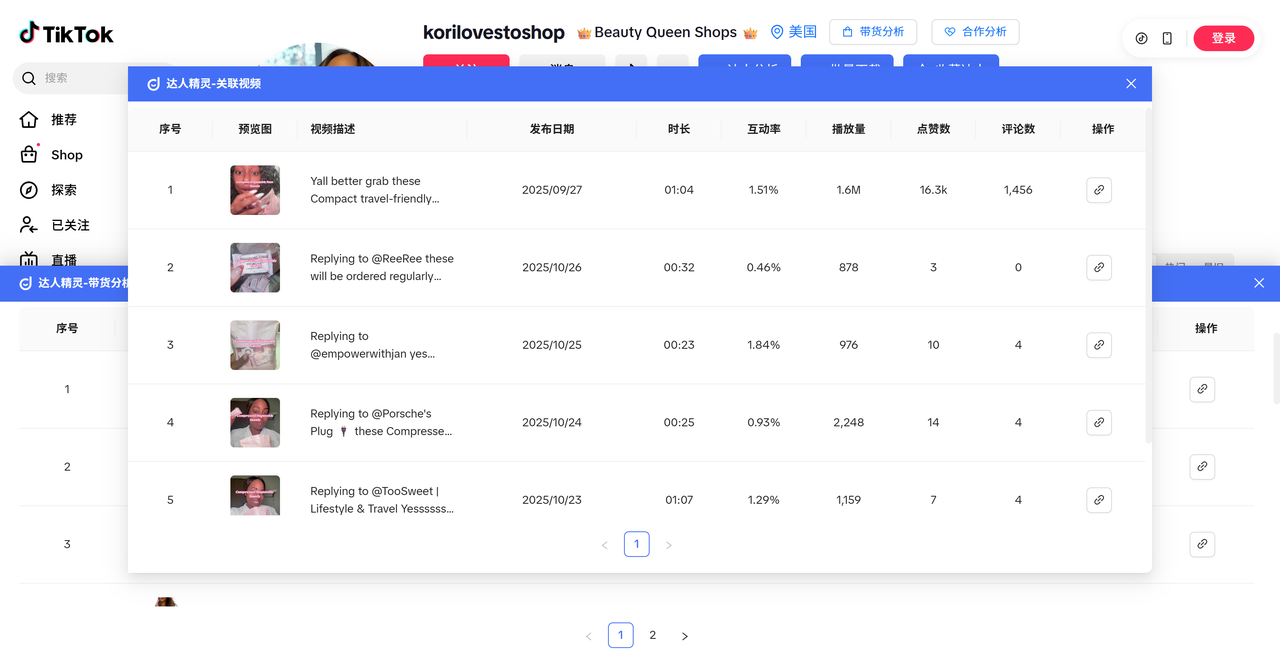The image size is (1280, 664).
Task: Go to next page in dialog pagination
Action: tap(669, 545)
